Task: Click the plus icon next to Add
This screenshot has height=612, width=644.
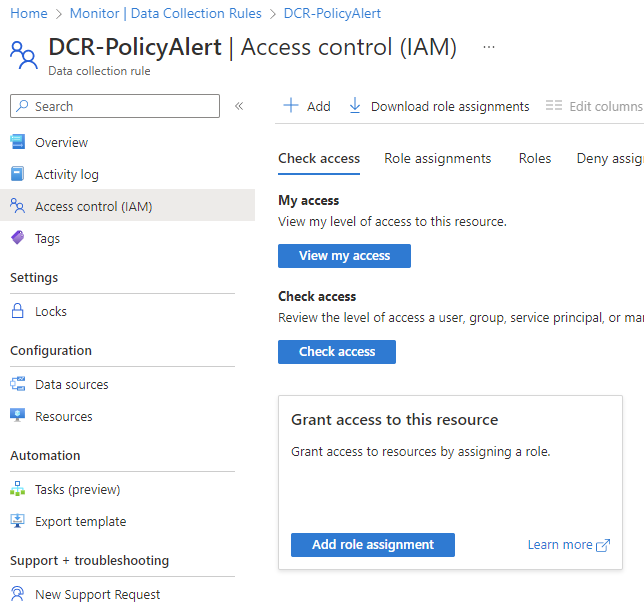Action: pyautogui.click(x=291, y=106)
